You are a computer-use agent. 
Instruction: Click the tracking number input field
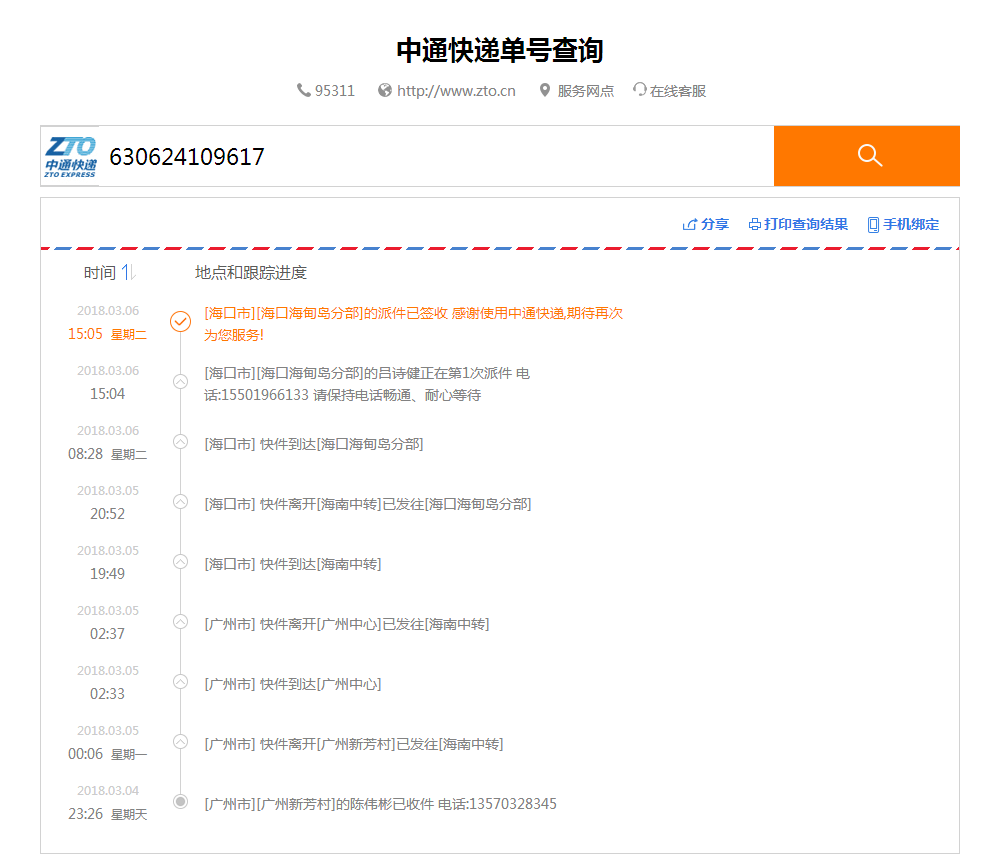(436, 156)
